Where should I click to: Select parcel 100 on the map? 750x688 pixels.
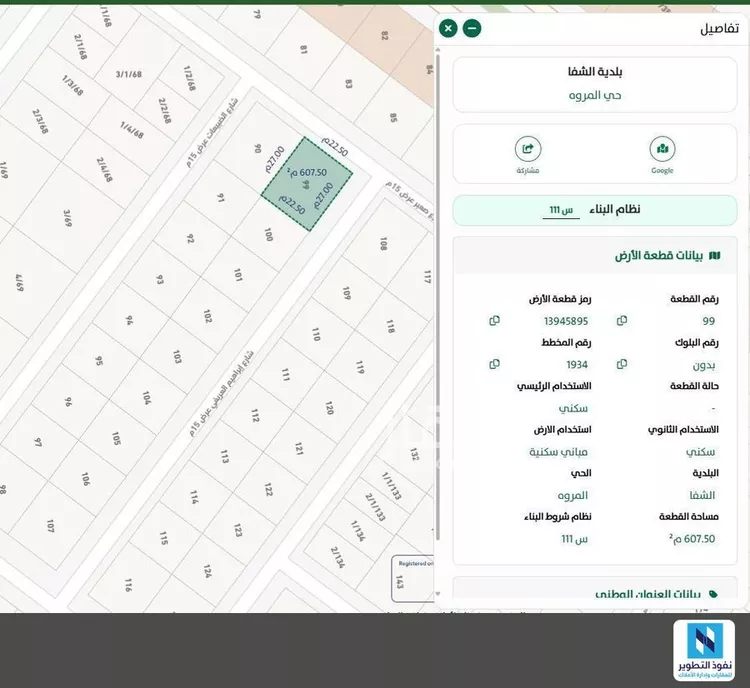(x=268, y=234)
